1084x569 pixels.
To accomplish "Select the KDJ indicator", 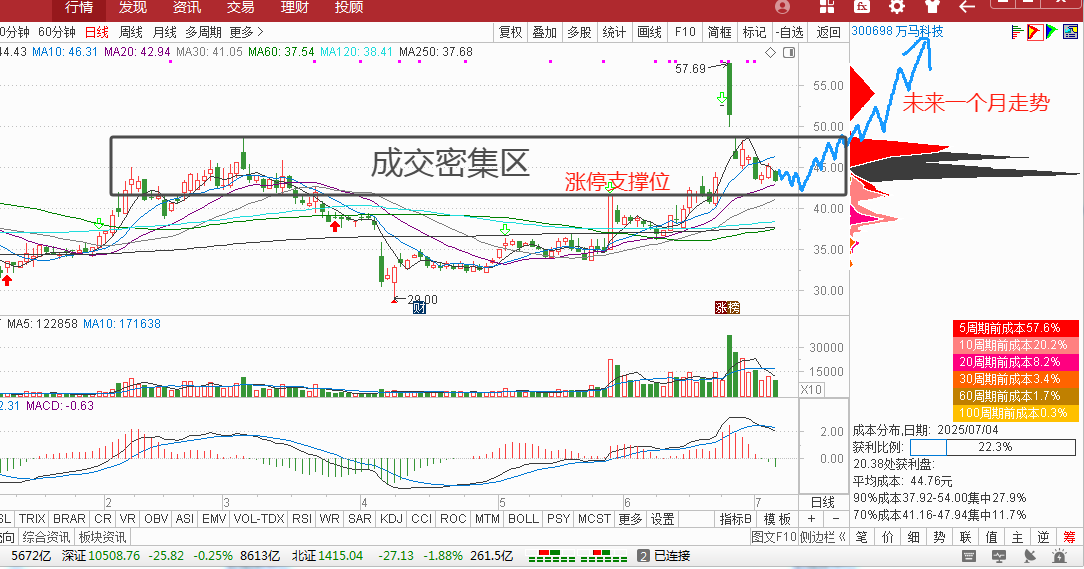I will 391,519.
